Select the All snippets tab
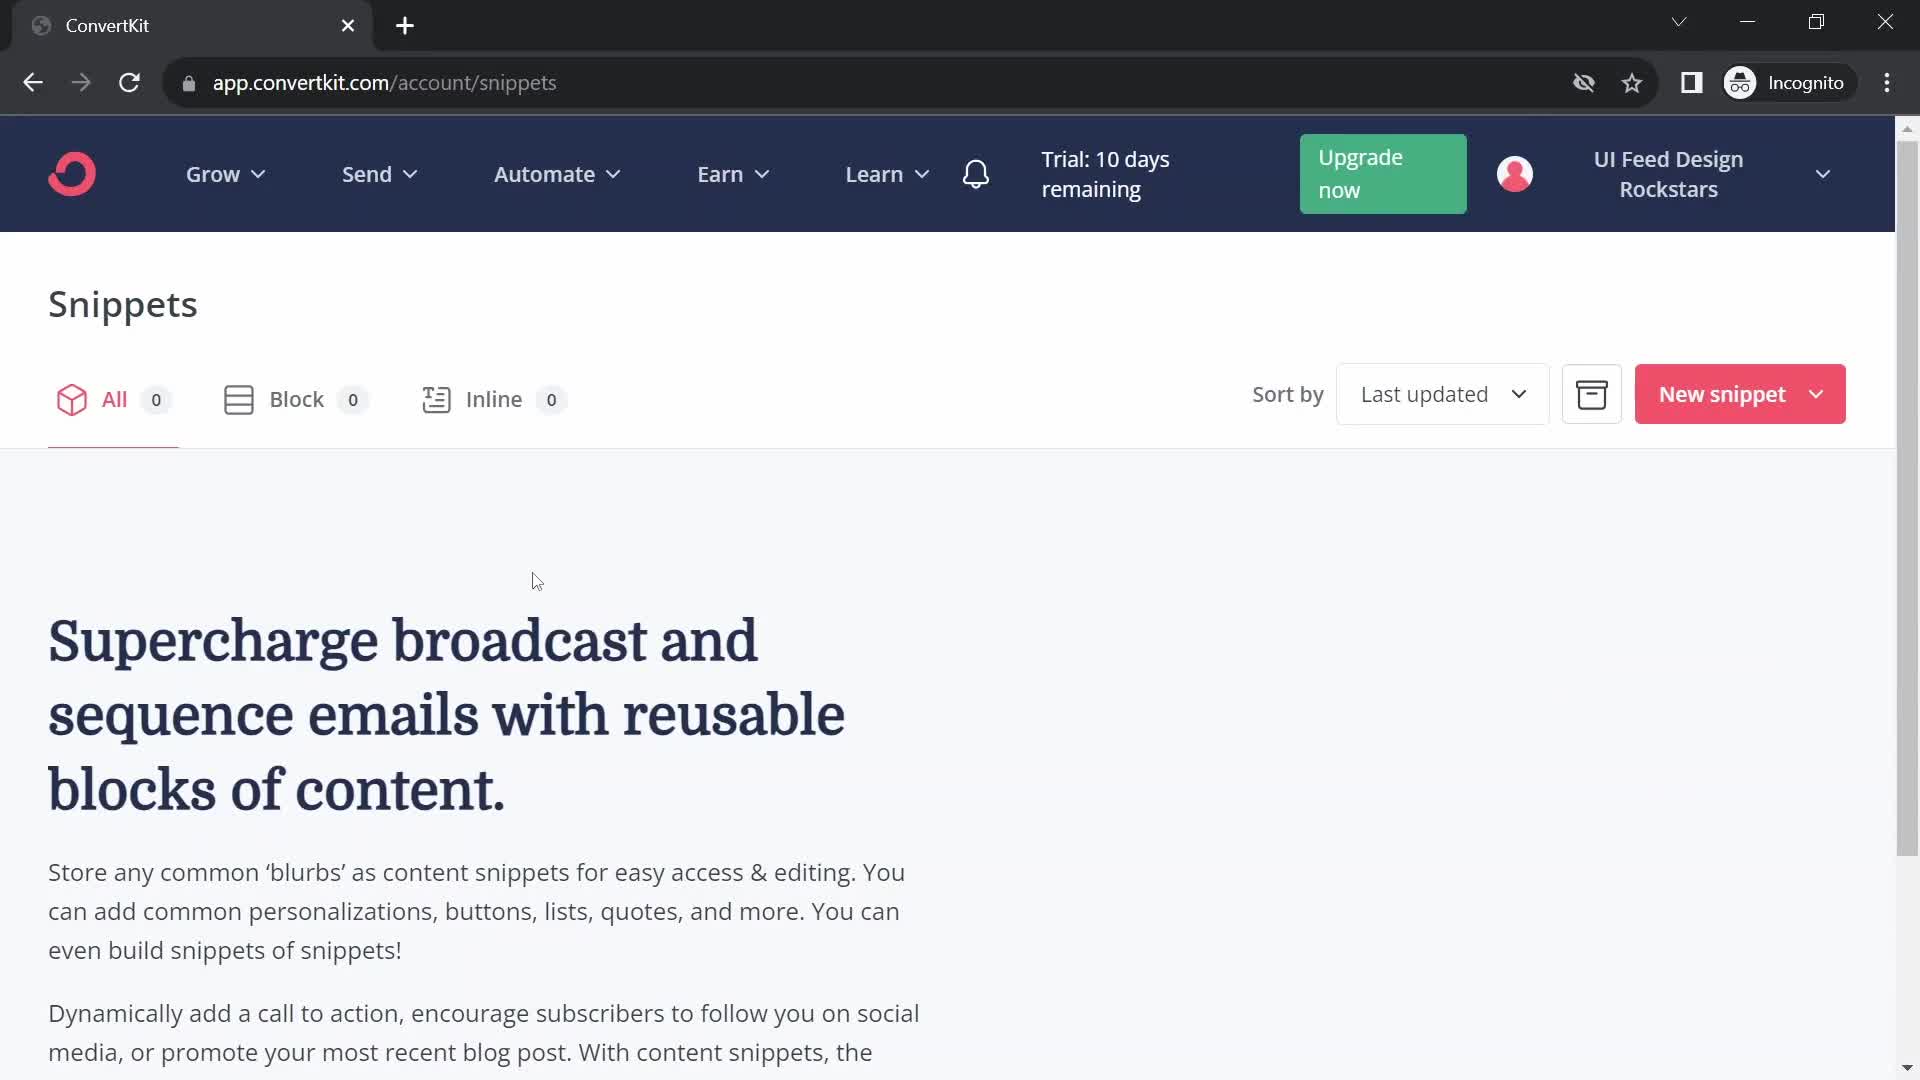Image resolution: width=1920 pixels, height=1080 pixels. [113, 400]
